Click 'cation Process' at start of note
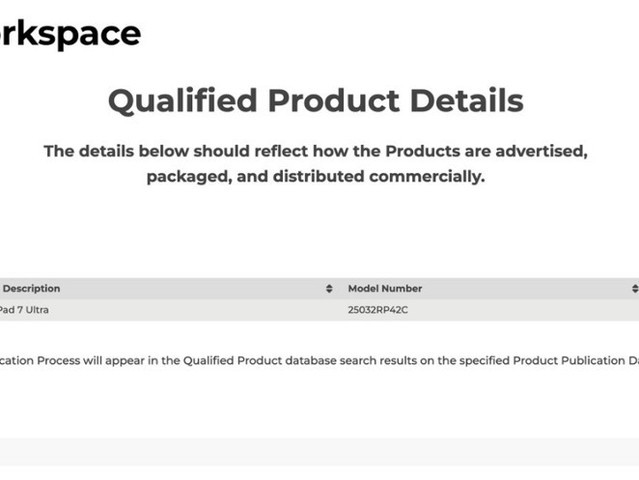Screen dimensions: 639x480 [x=40, y=361]
